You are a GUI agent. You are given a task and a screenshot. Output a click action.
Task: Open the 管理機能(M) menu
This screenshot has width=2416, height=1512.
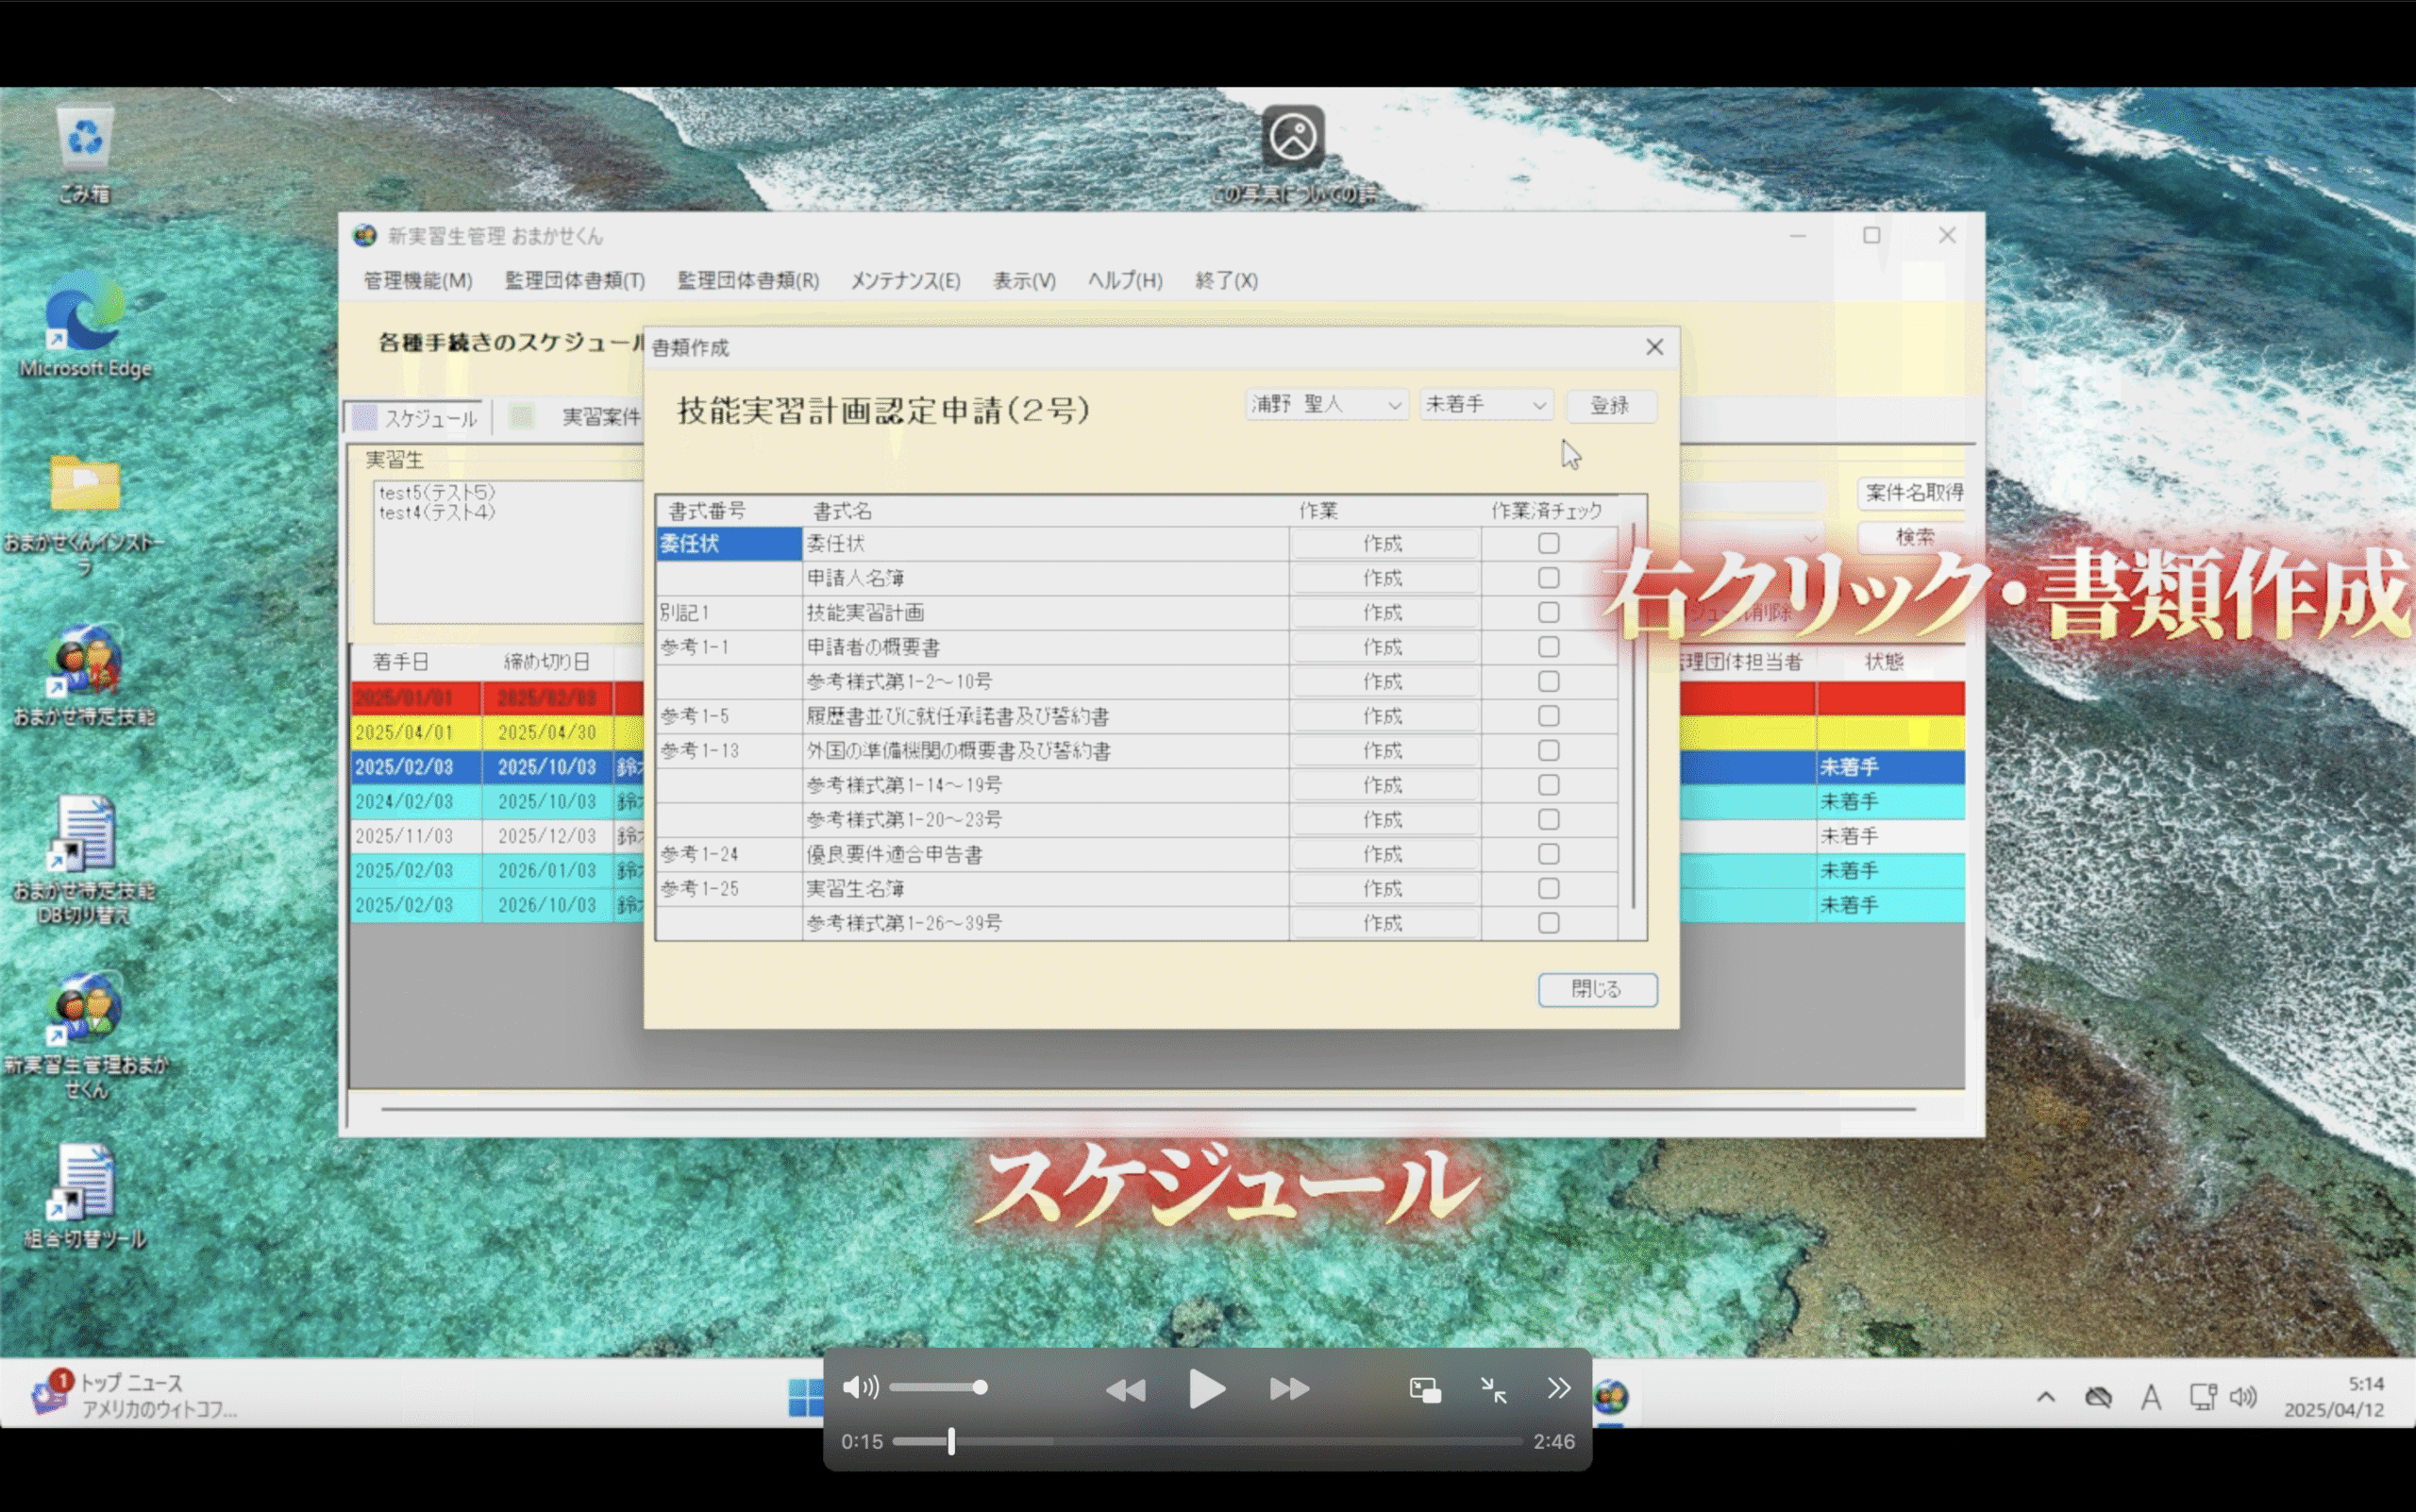point(417,281)
